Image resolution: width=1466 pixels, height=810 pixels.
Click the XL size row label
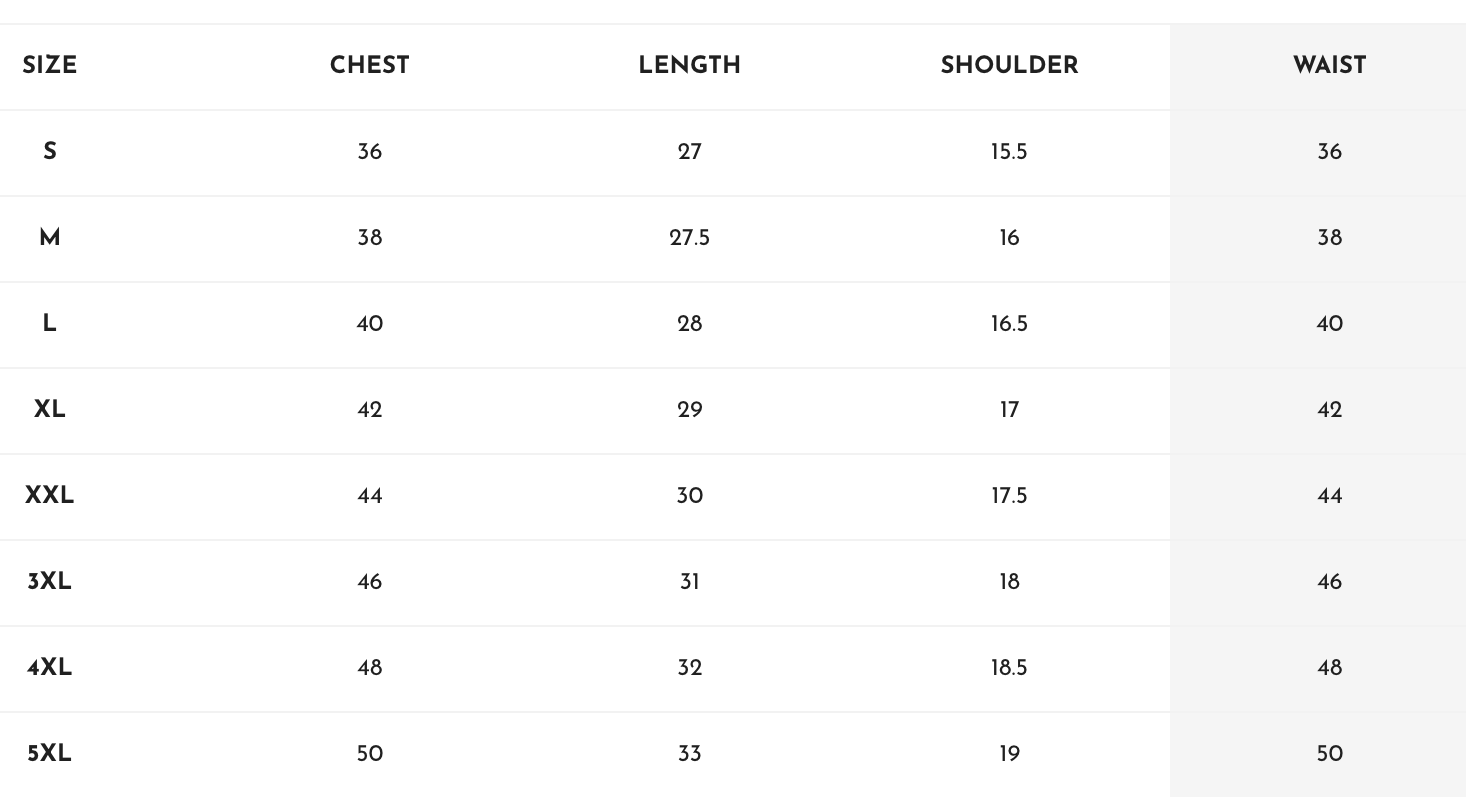pyautogui.click(x=49, y=410)
